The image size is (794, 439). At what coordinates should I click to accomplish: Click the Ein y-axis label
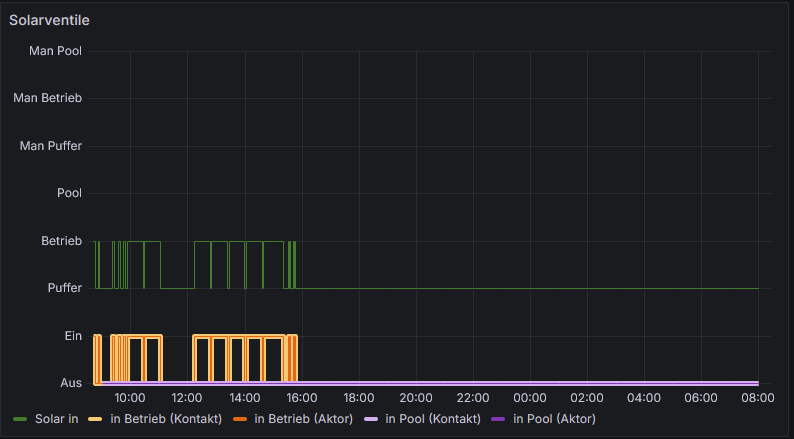(x=73, y=336)
